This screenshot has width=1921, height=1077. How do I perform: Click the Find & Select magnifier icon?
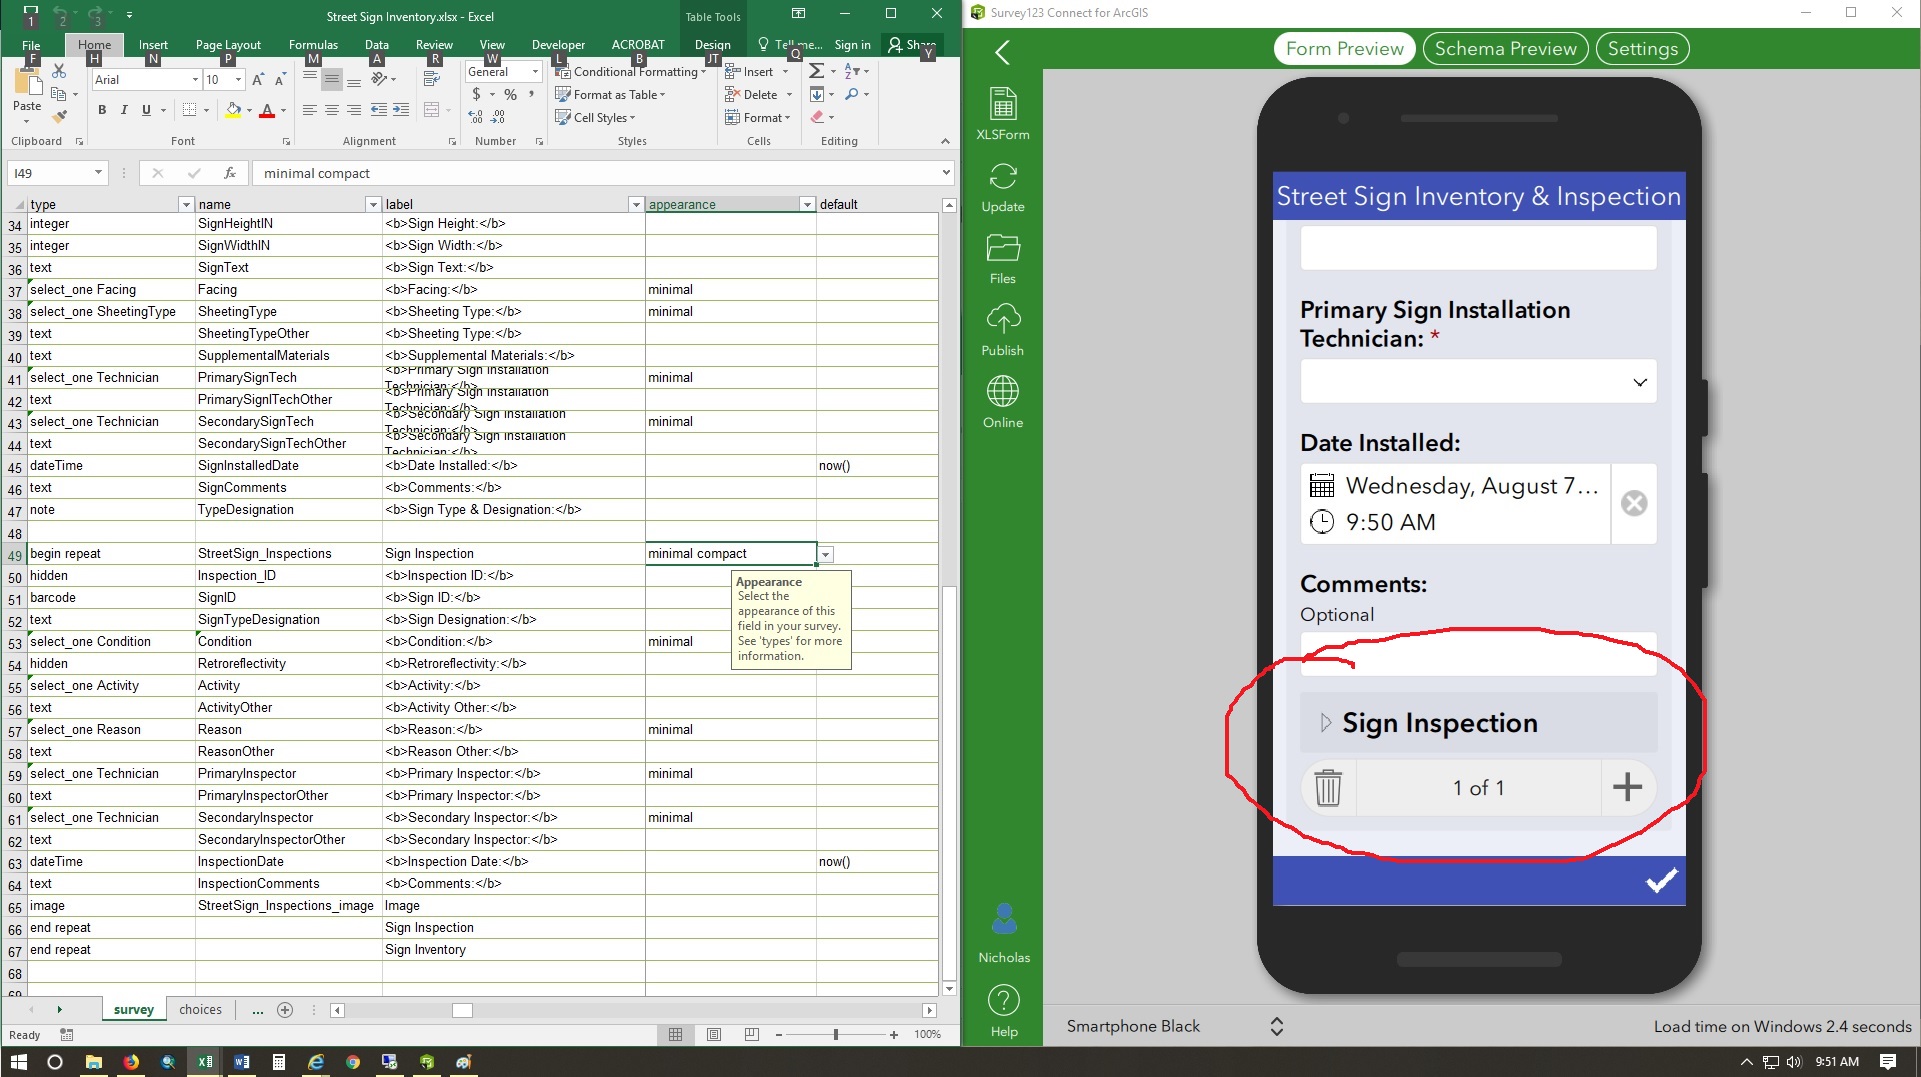pyautogui.click(x=856, y=95)
